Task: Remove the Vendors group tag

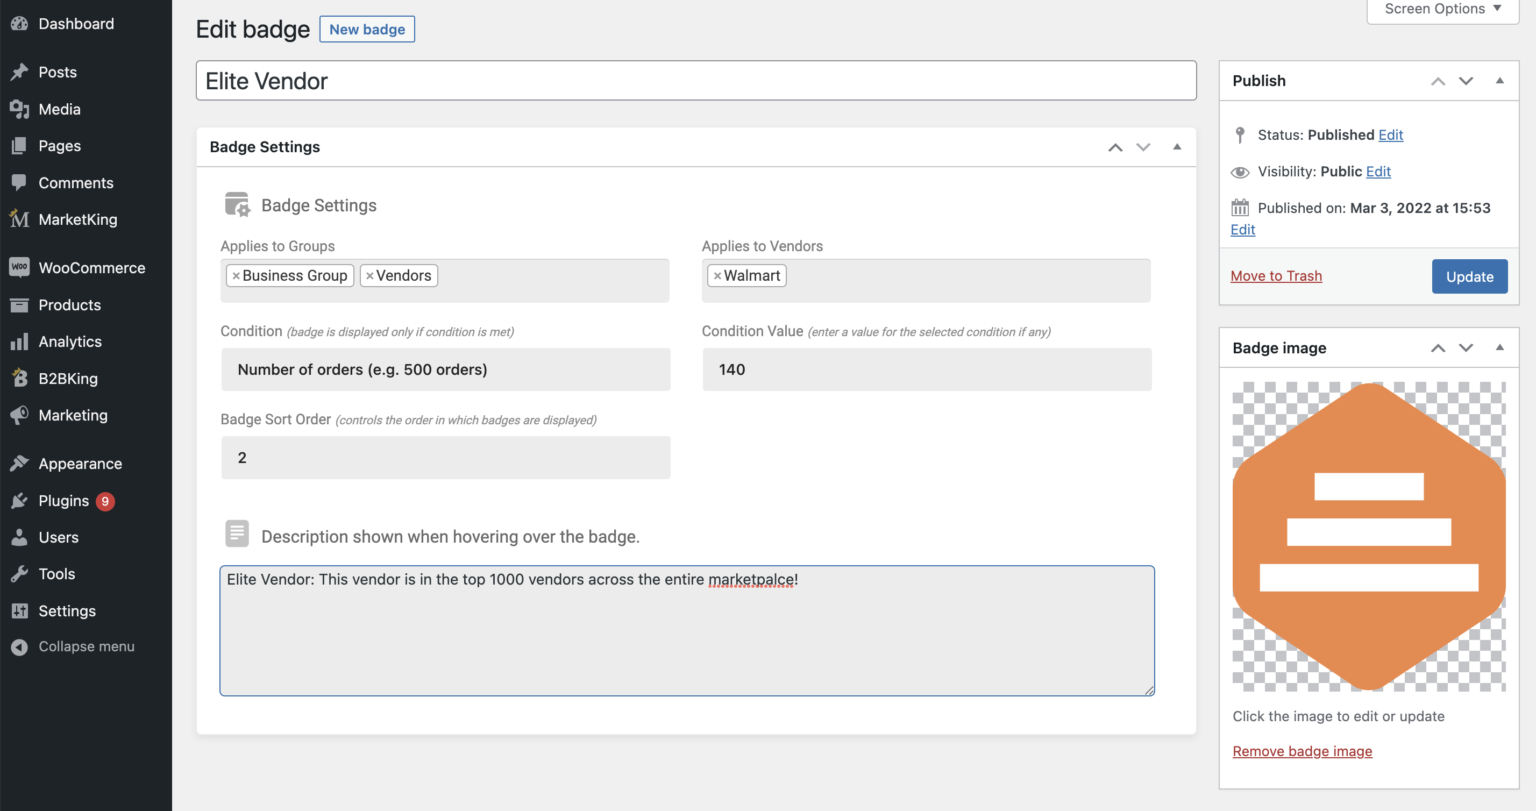Action: coord(370,276)
